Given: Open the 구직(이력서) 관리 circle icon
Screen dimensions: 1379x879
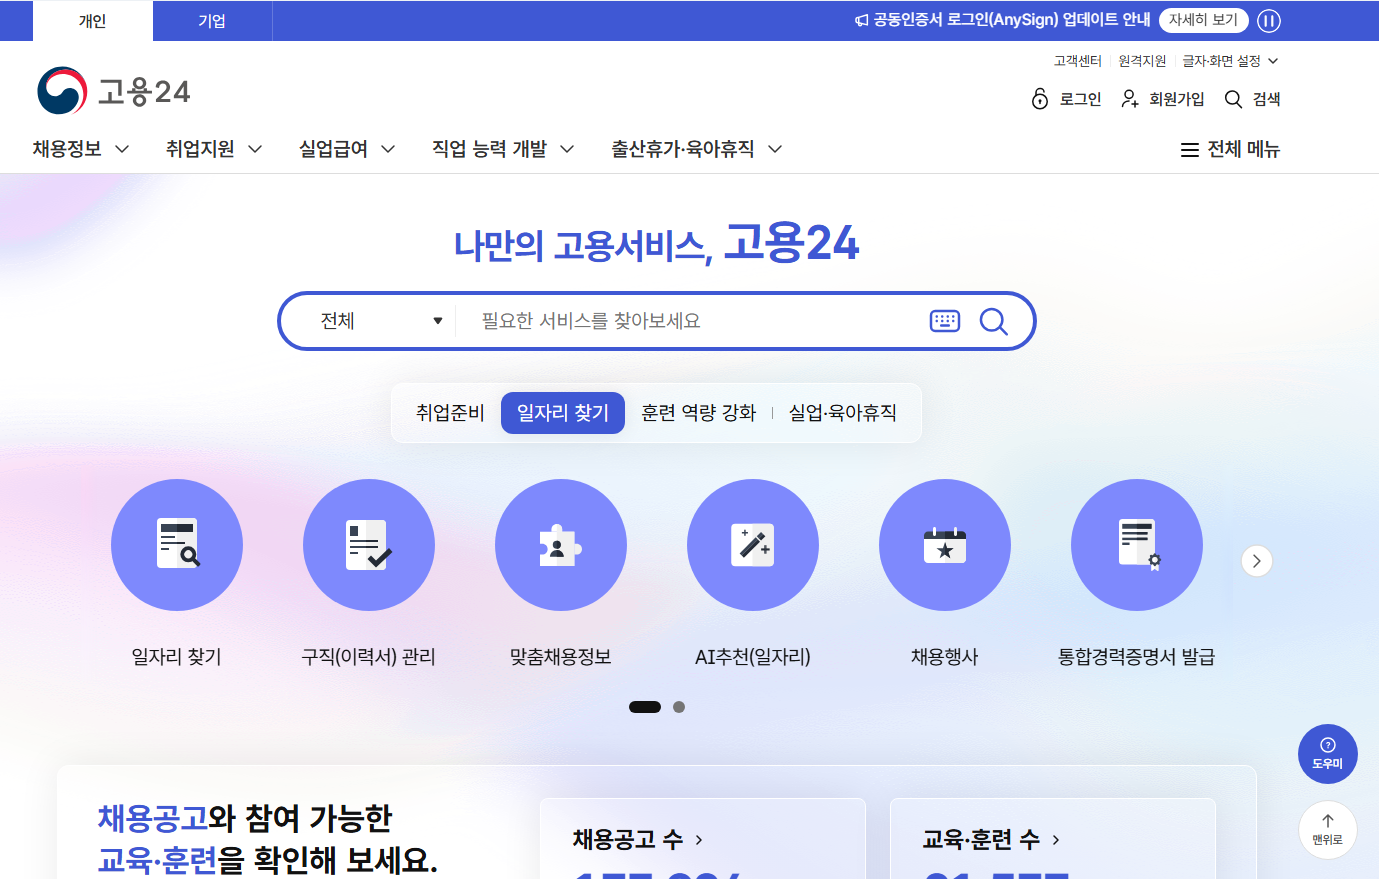Looking at the screenshot, I should pos(369,545).
